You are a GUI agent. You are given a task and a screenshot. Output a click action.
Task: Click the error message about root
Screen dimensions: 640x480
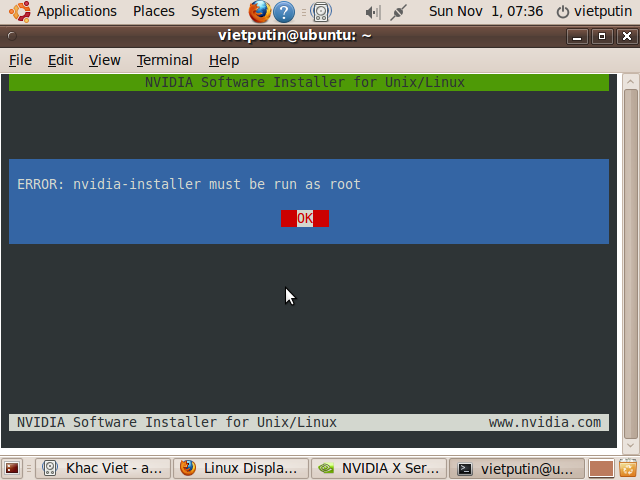[189, 184]
